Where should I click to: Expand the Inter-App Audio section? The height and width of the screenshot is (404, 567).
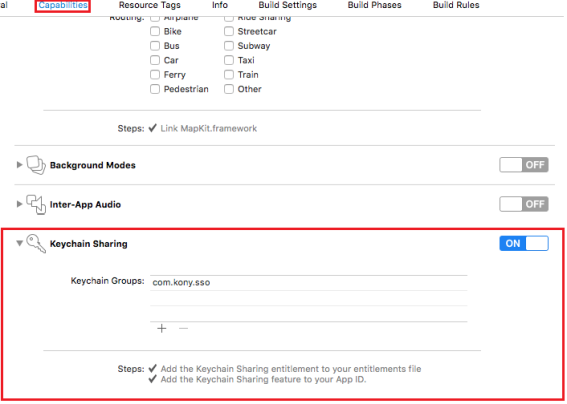[19, 204]
